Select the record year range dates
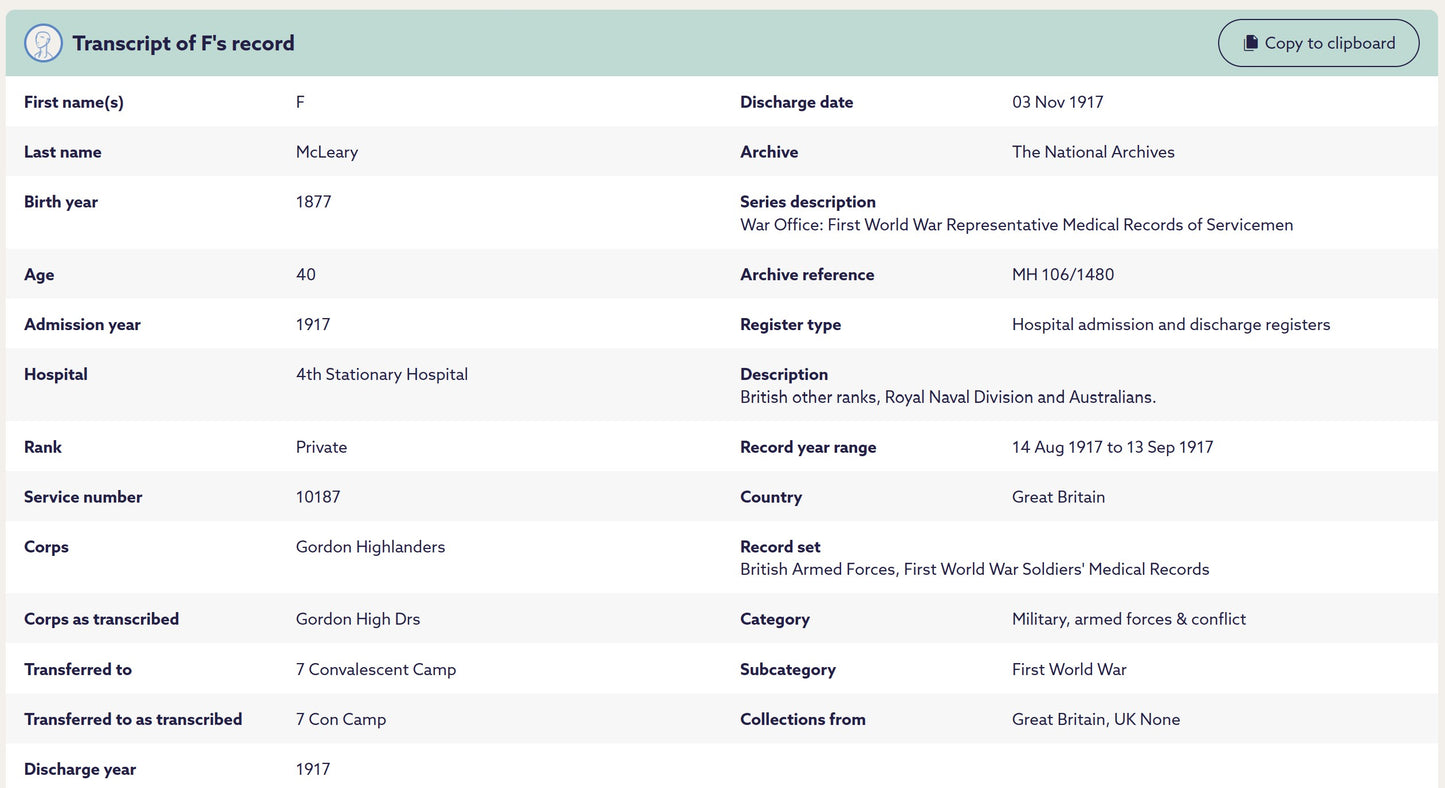This screenshot has height=788, width=1445. point(1113,447)
